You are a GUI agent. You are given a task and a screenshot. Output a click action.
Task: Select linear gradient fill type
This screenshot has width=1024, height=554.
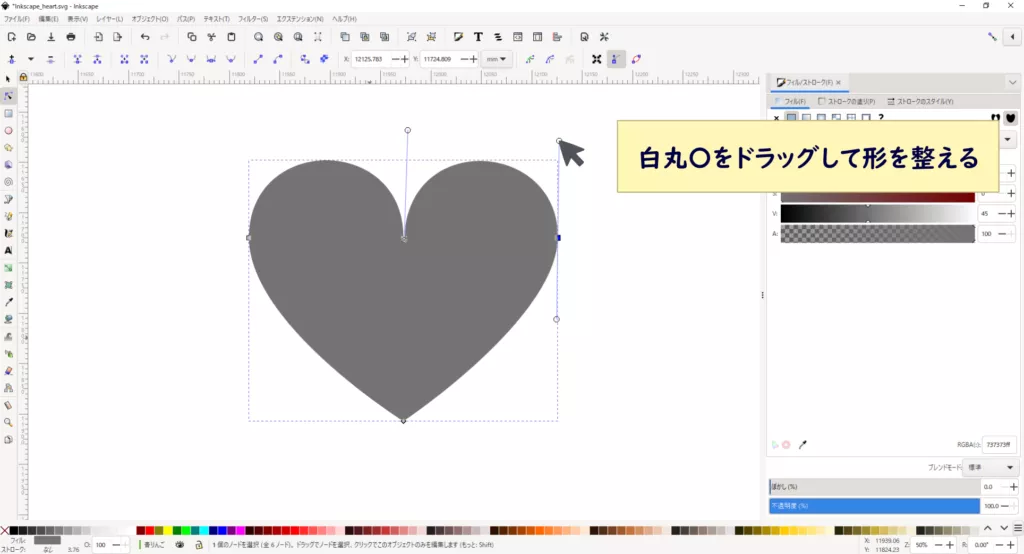807,118
